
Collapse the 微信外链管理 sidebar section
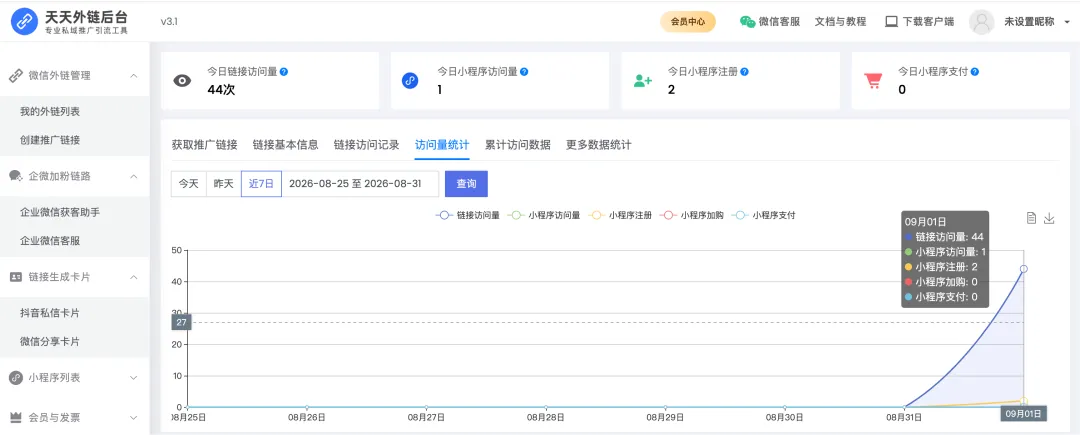(x=134, y=76)
